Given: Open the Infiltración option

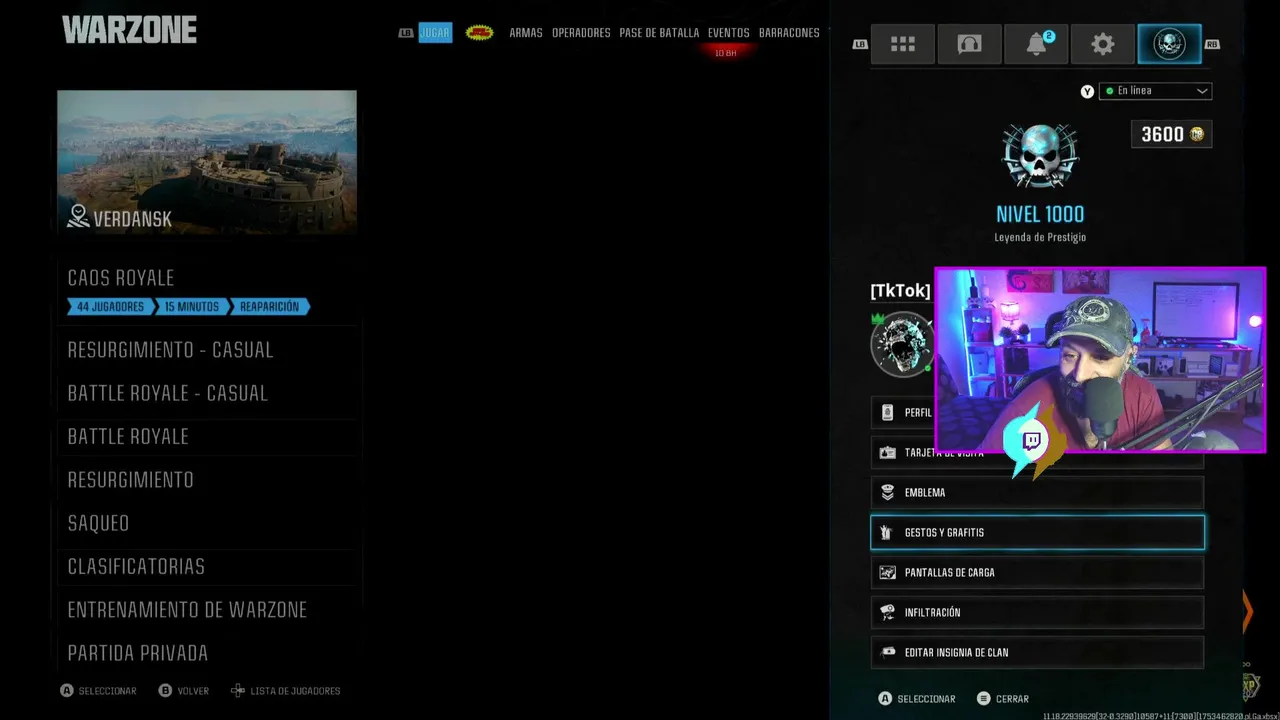Looking at the screenshot, I should tap(1037, 612).
